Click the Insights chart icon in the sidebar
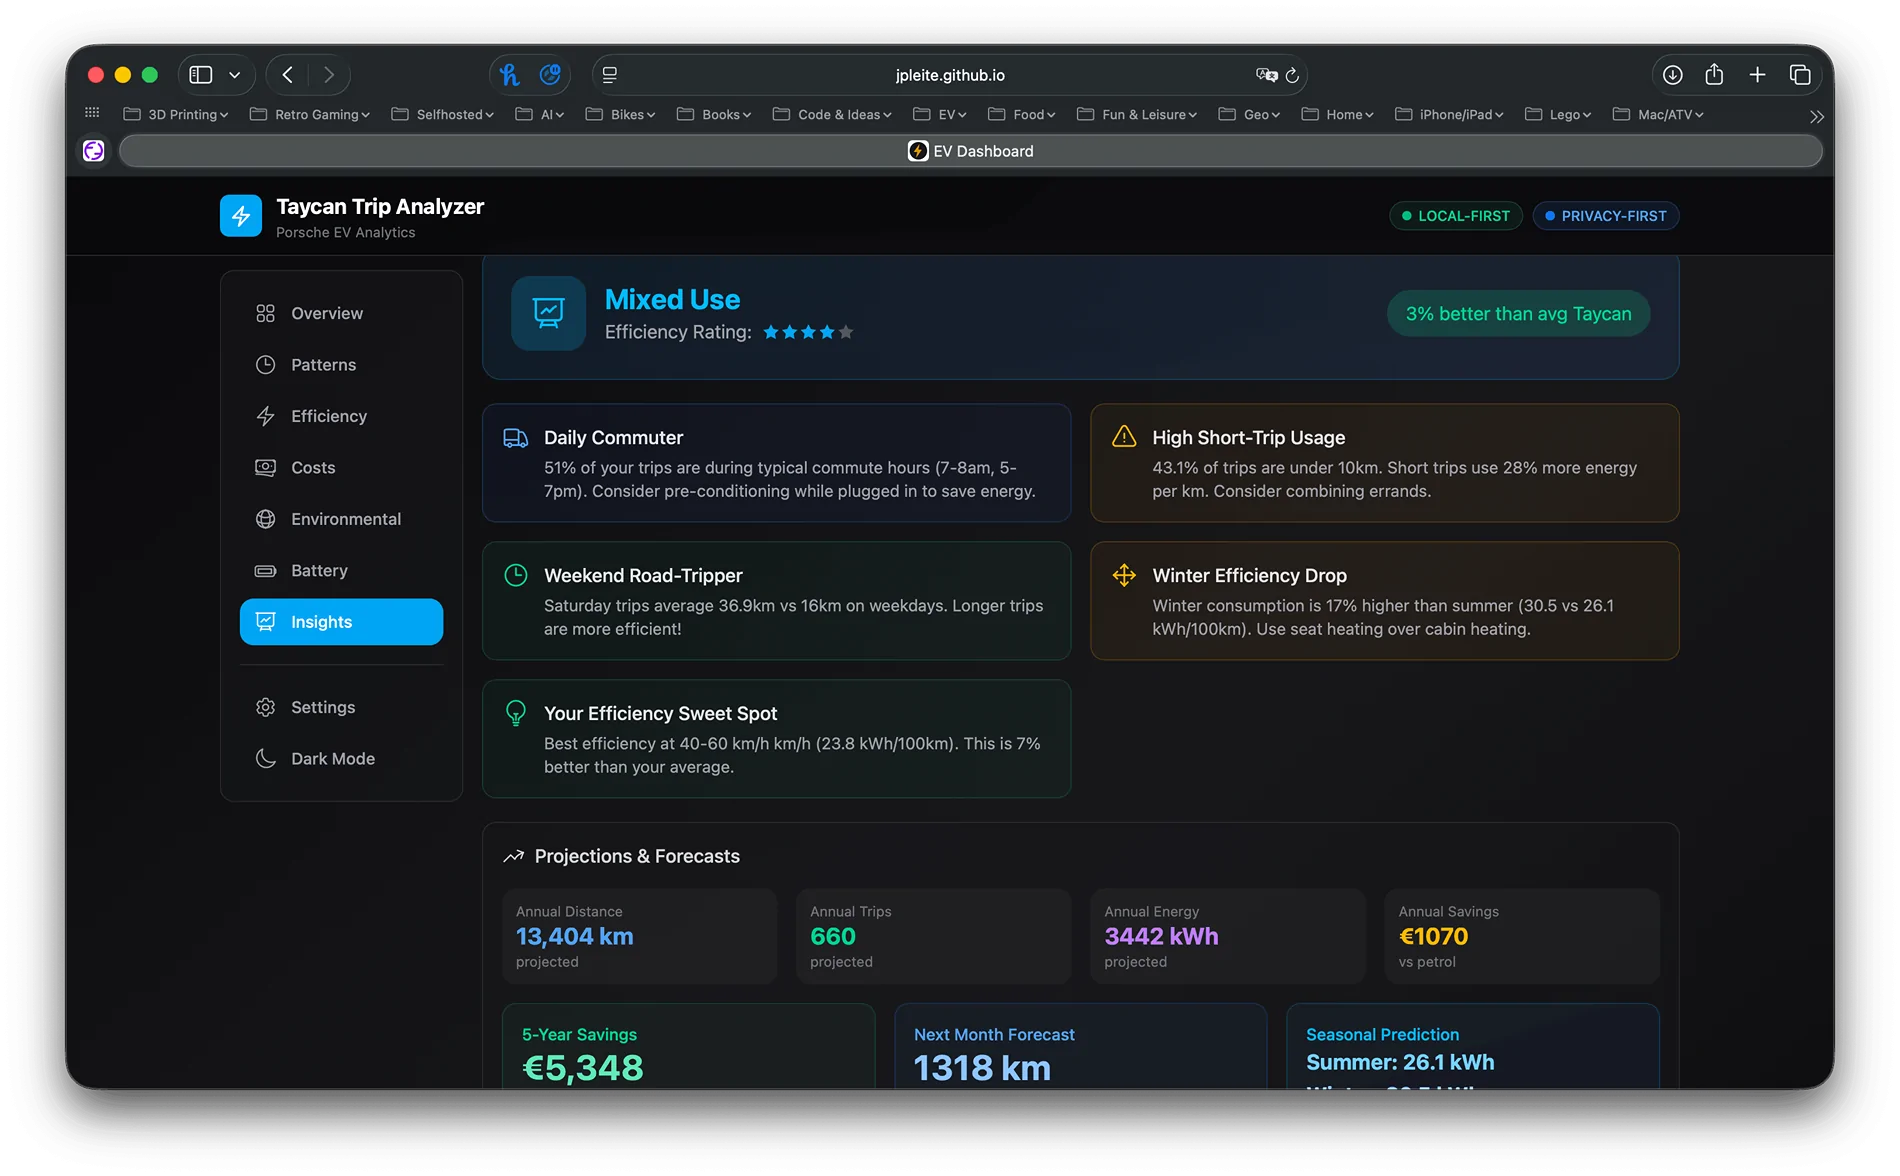The width and height of the screenshot is (1900, 1176). (265, 621)
